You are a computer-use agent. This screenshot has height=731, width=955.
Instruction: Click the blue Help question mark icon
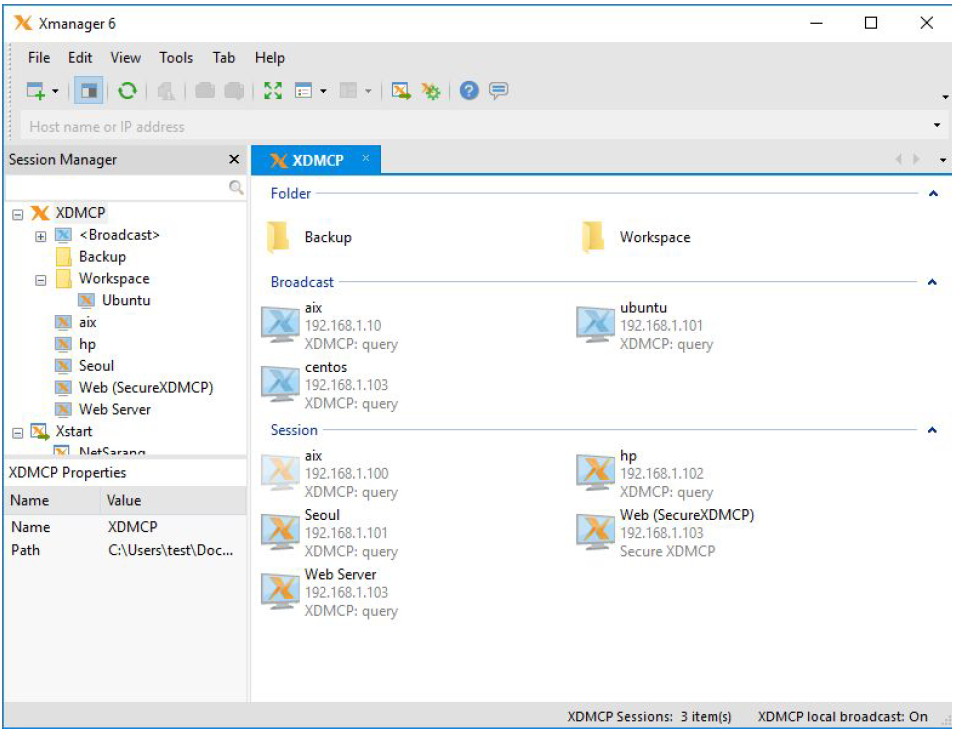[469, 91]
